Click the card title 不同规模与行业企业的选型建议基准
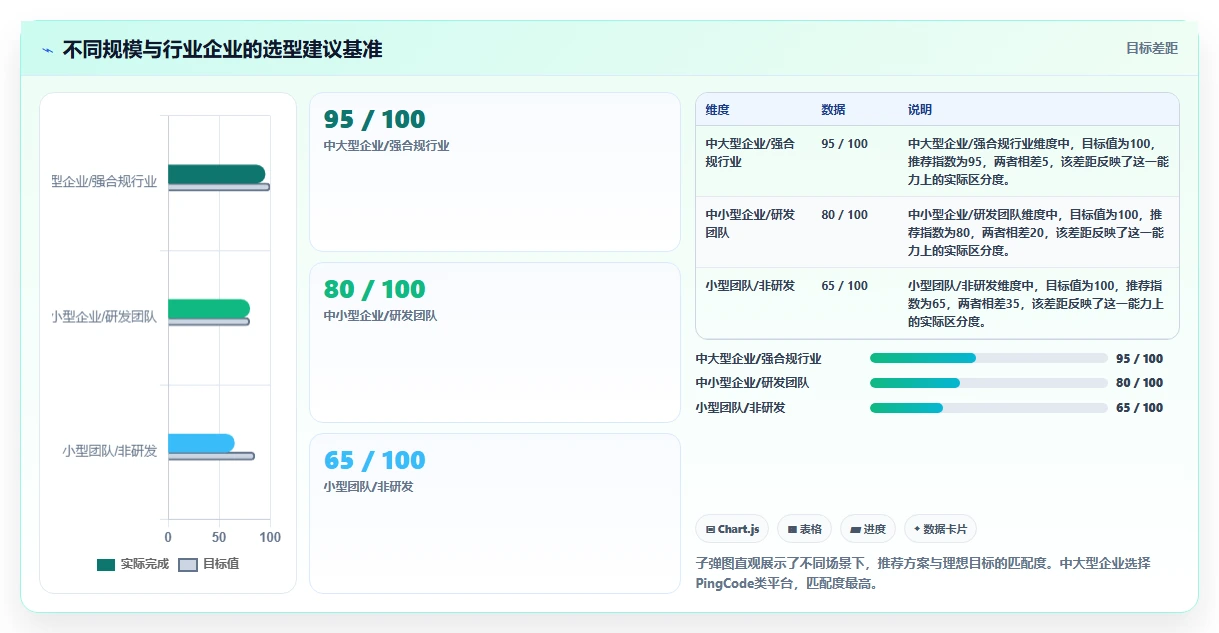 click(x=222, y=49)
